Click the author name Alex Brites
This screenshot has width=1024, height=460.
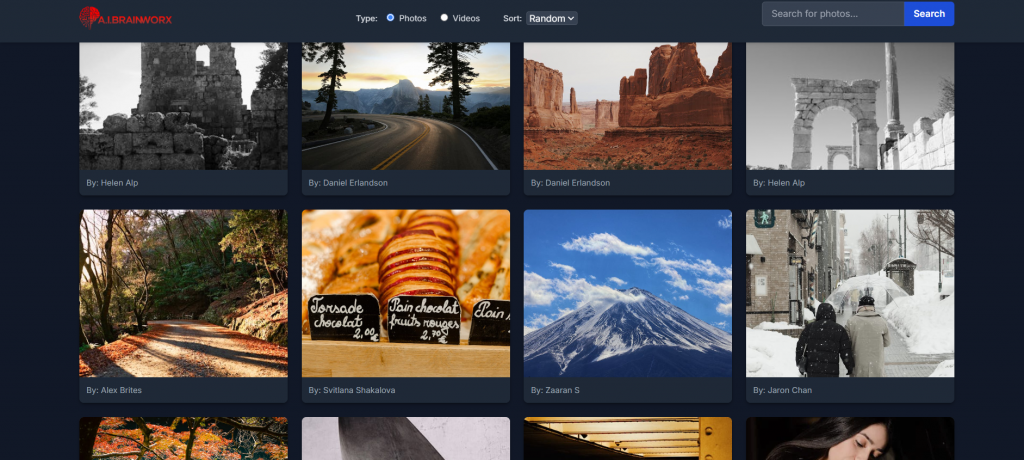pyautogui.click(x=120, y=390)
